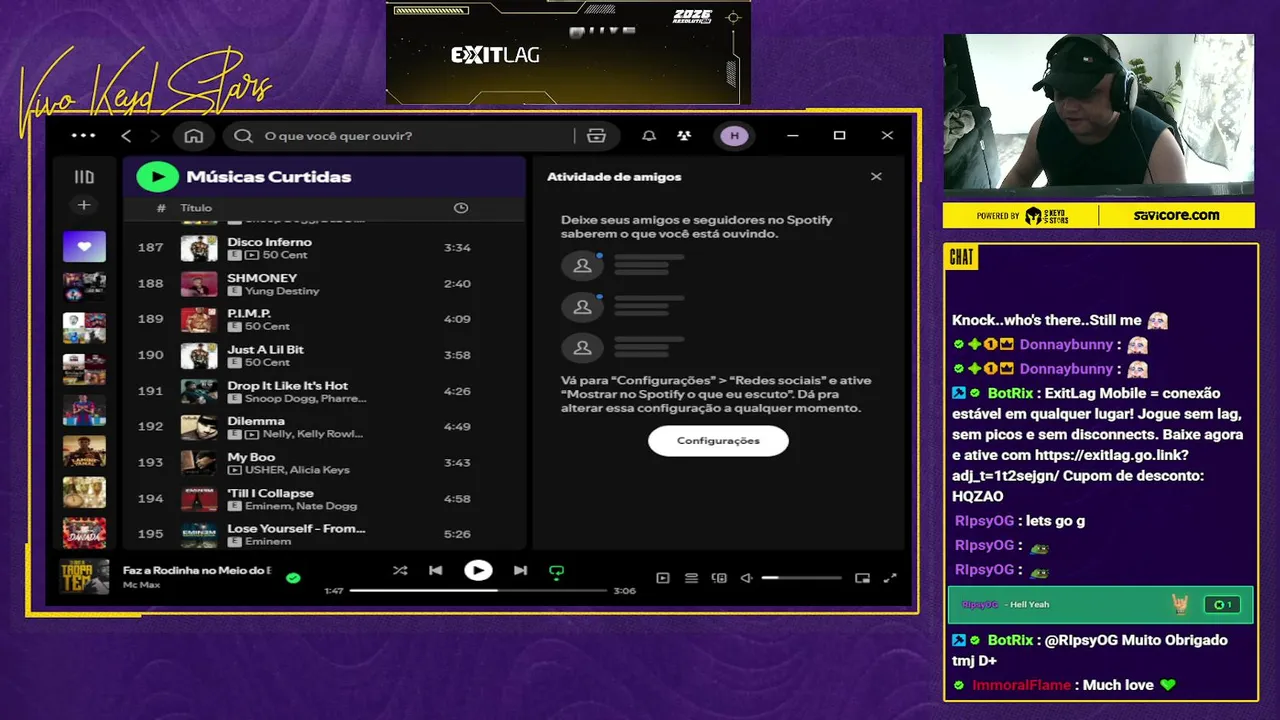Image resolution: width=1280 pixels, height=720 pixels.
Task: Click Disco Inferno album cover
Action: [x=199, y=248]
